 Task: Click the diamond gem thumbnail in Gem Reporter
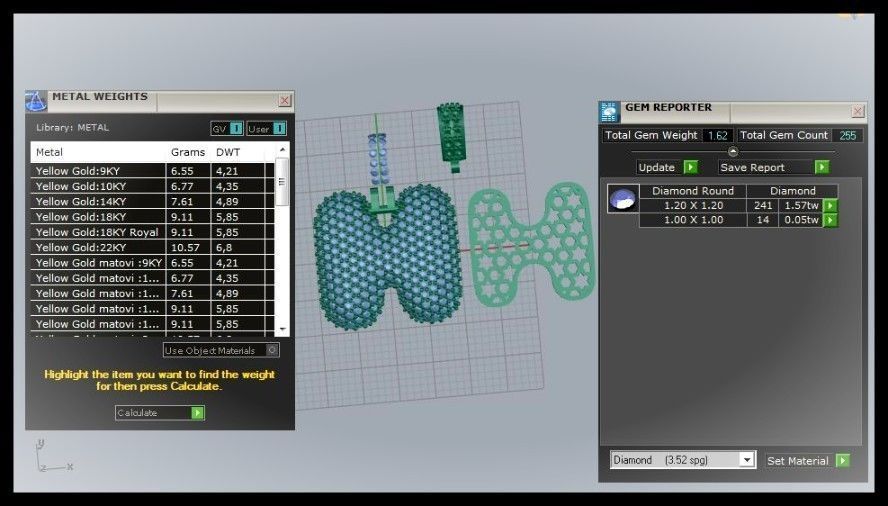(623, 198)
